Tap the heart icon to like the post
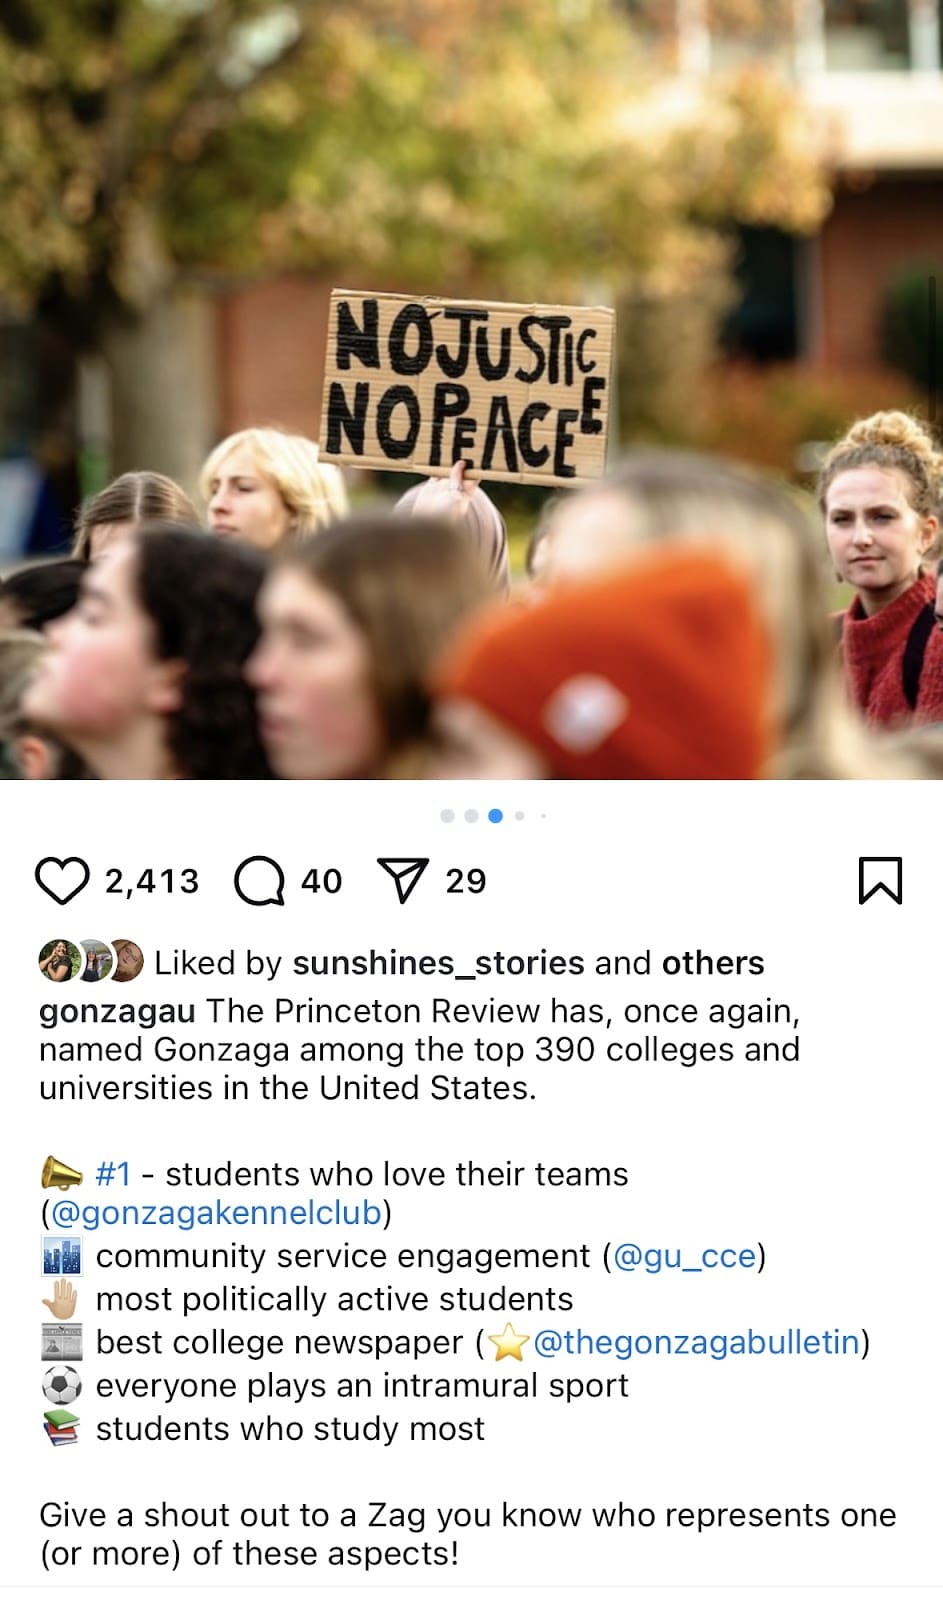The image size is (943, 1600). pos(62,881)
